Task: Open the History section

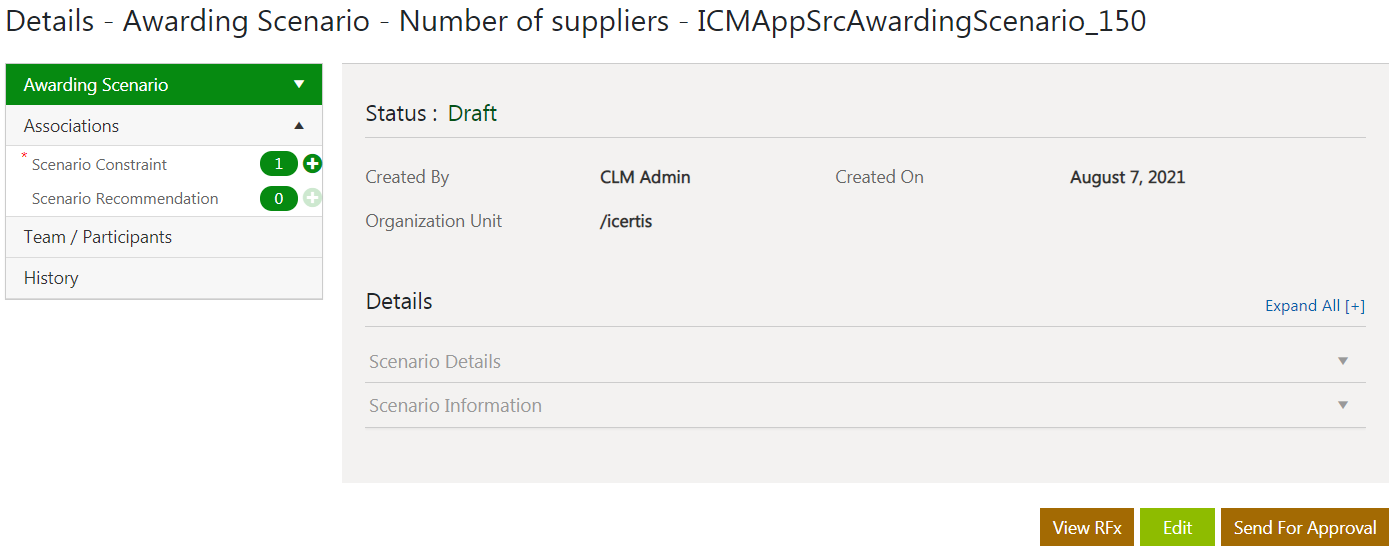Action: (51, 278)
